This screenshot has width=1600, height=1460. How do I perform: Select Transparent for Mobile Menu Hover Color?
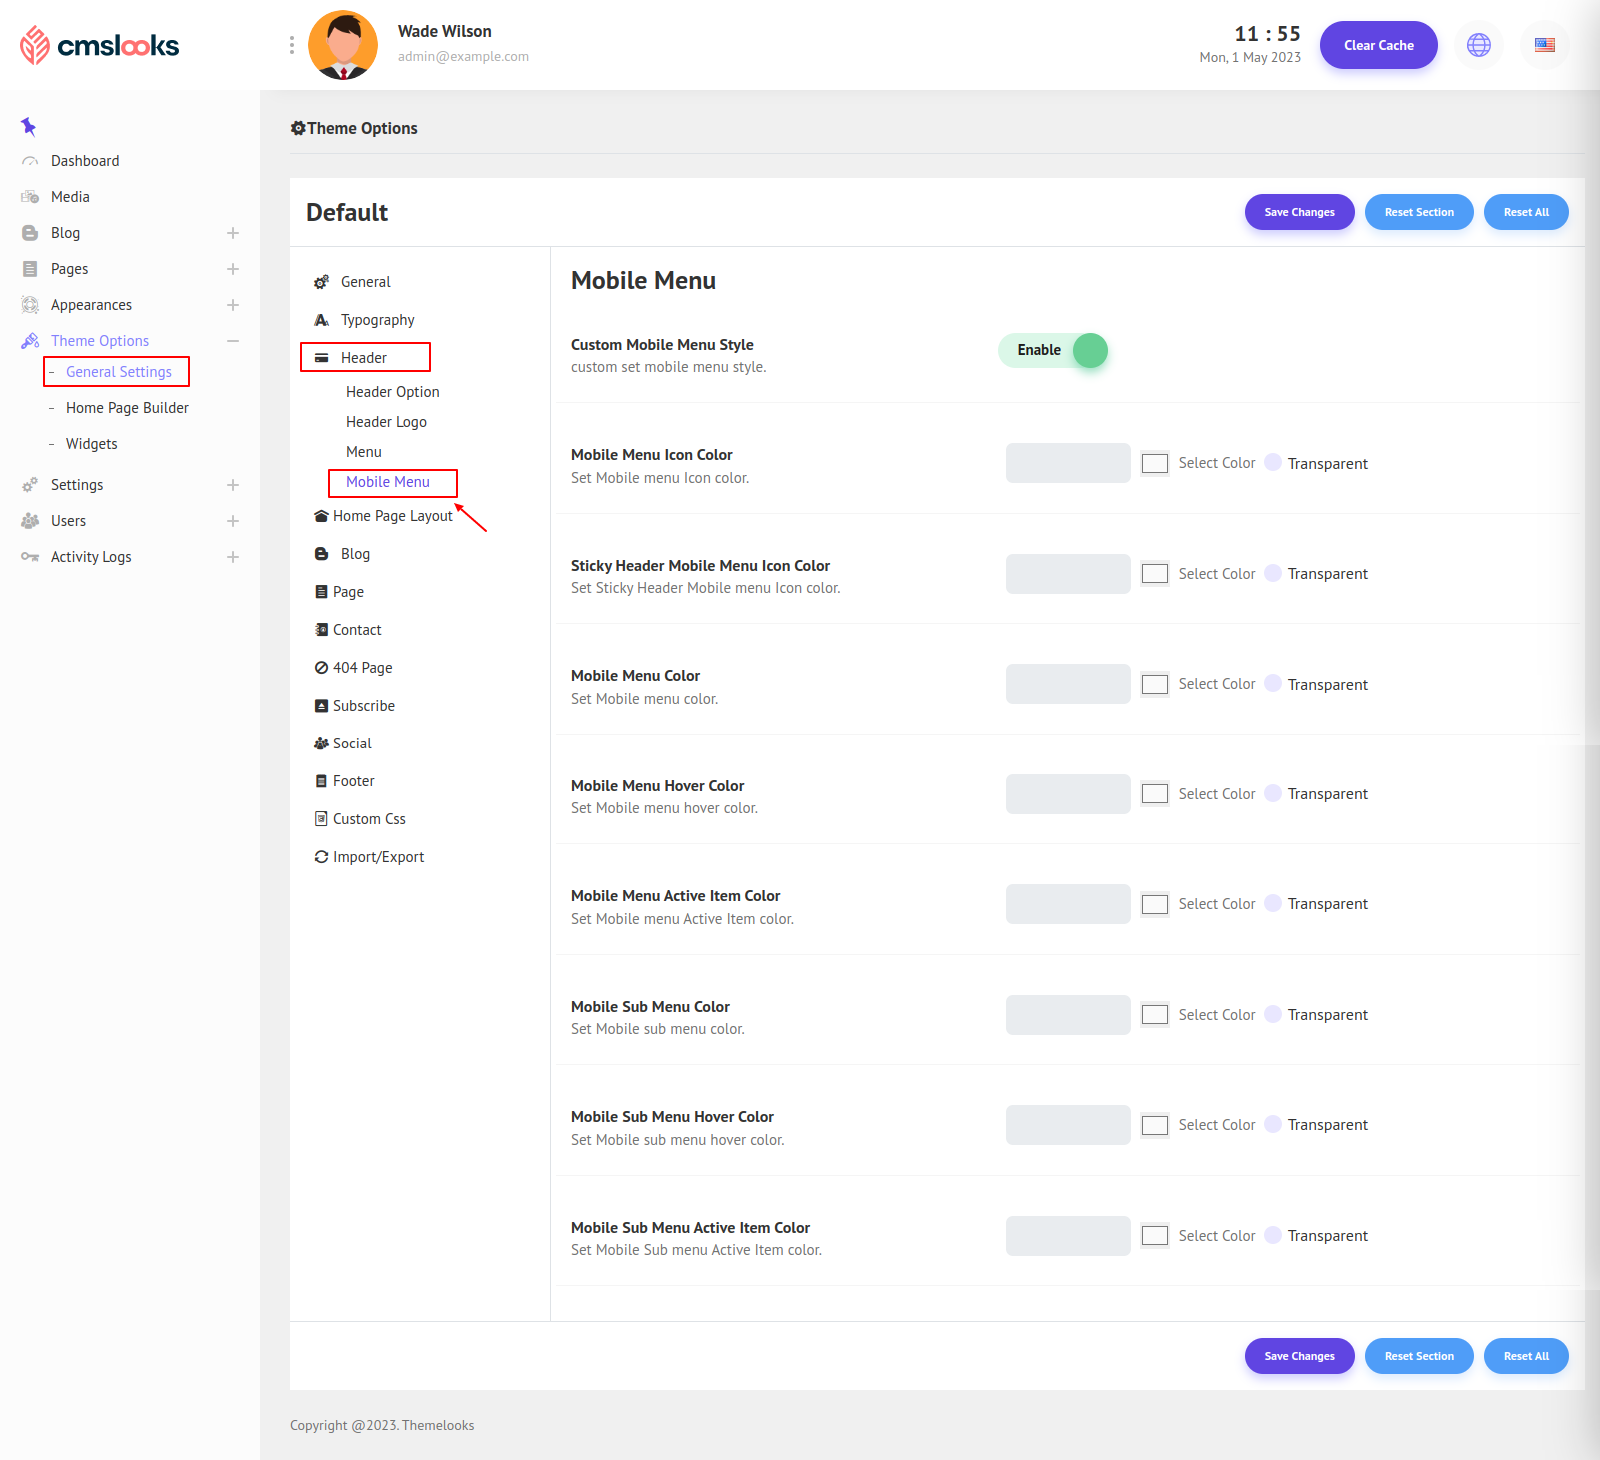[x=1273, y=793]
